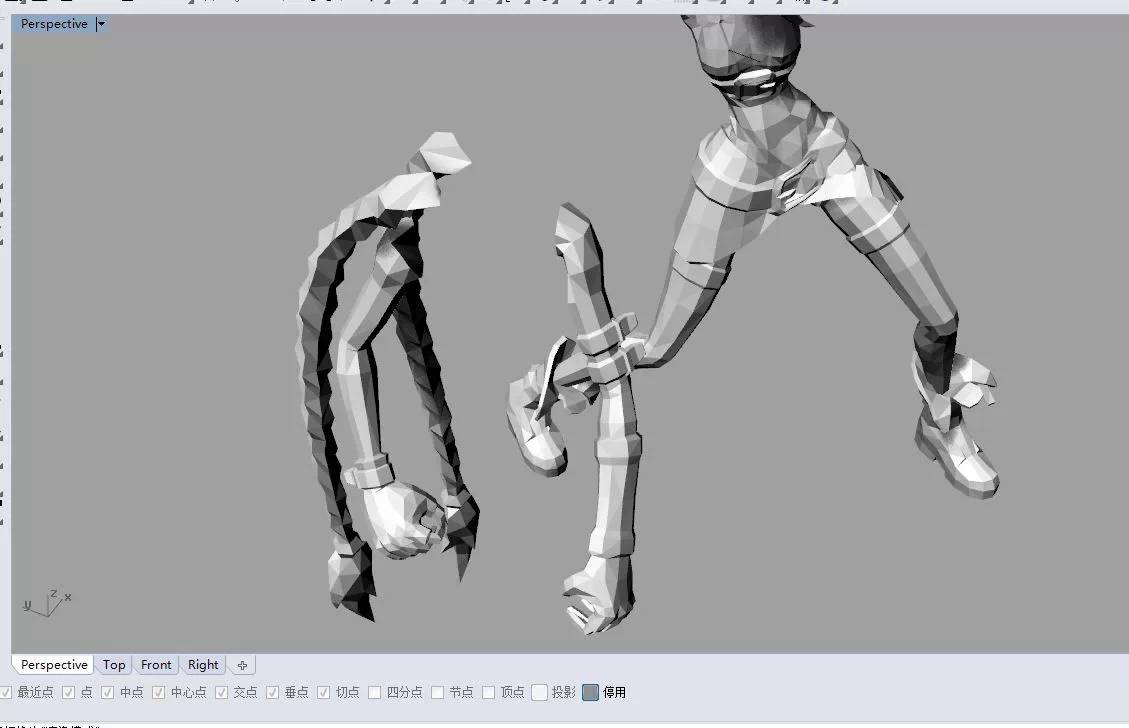The height and width of the screenshot is (728, 1129).
Task: Open the Perspective viewport title dropdown menu
Action: pos(100,23)
